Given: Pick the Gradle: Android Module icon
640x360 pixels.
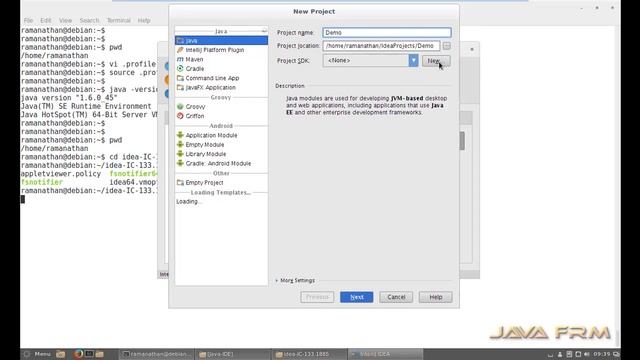Looking at the screenshot, I should pos(180,163).
